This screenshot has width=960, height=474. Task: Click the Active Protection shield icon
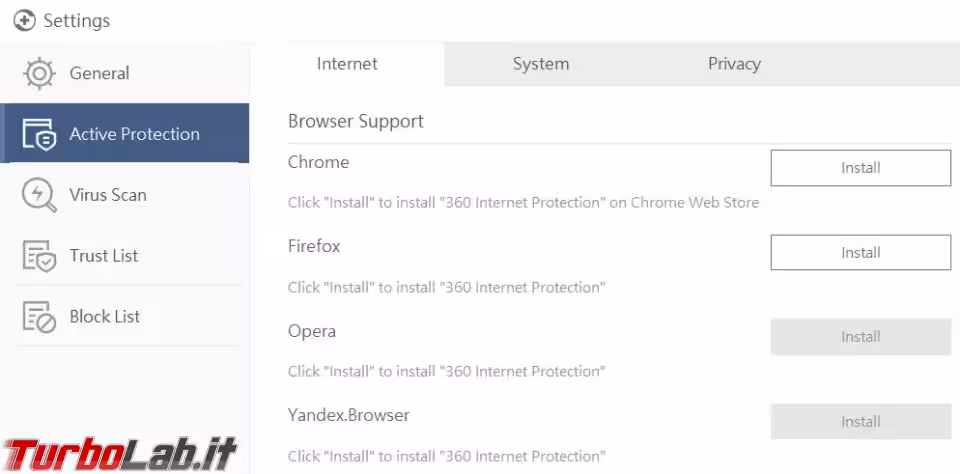click(x=39, y=134)
